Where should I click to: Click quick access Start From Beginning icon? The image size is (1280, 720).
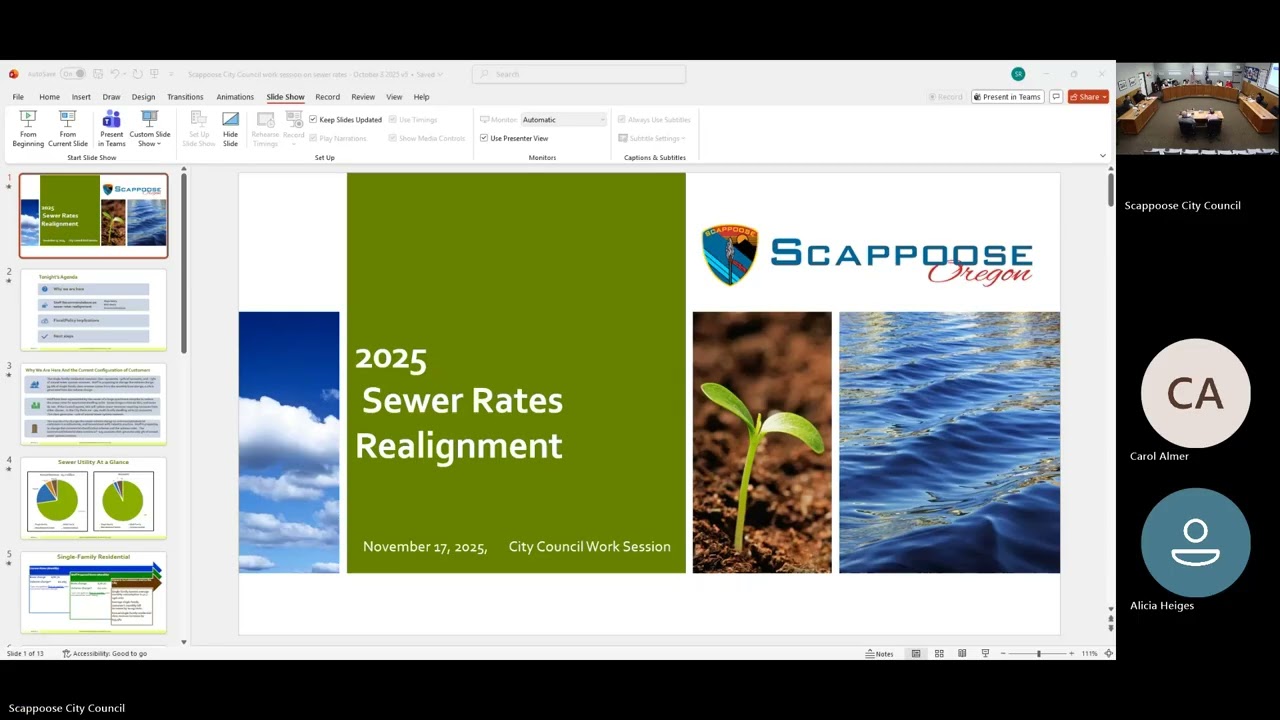click(154, 74)
